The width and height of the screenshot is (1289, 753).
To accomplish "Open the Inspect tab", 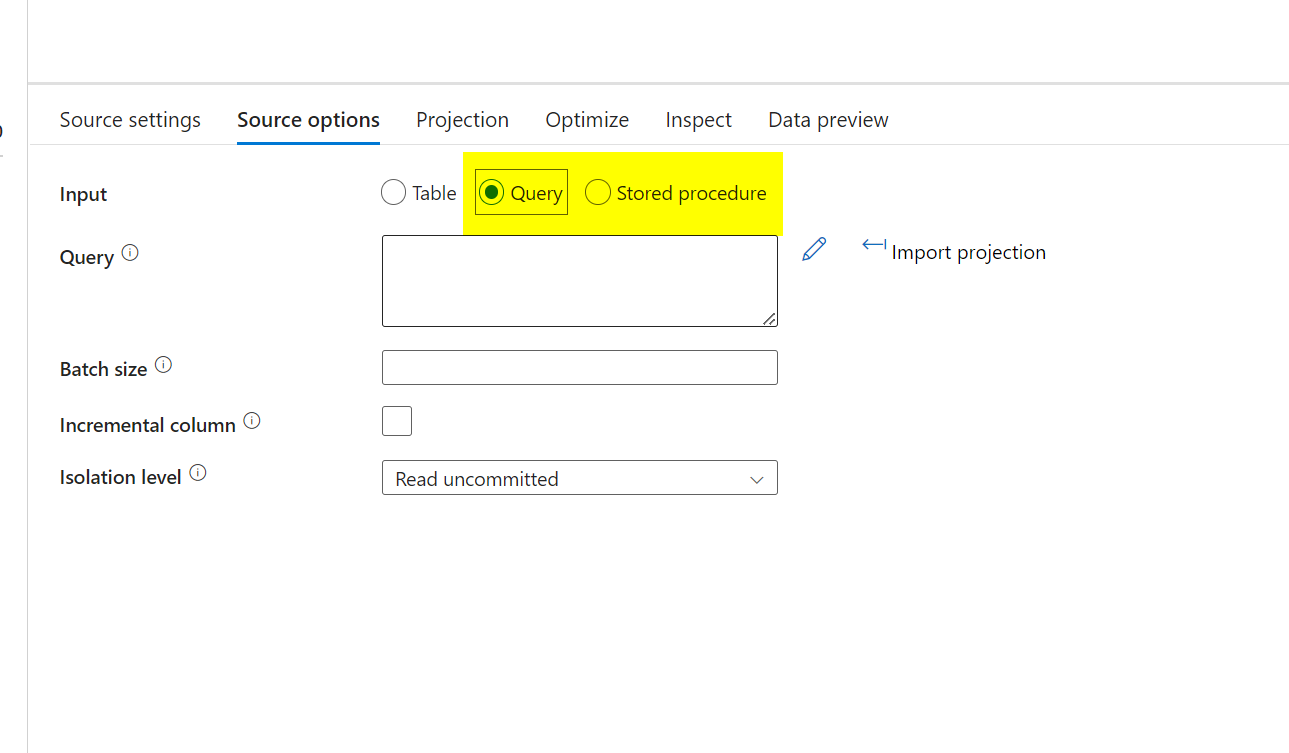I will (x=697, y=119).
